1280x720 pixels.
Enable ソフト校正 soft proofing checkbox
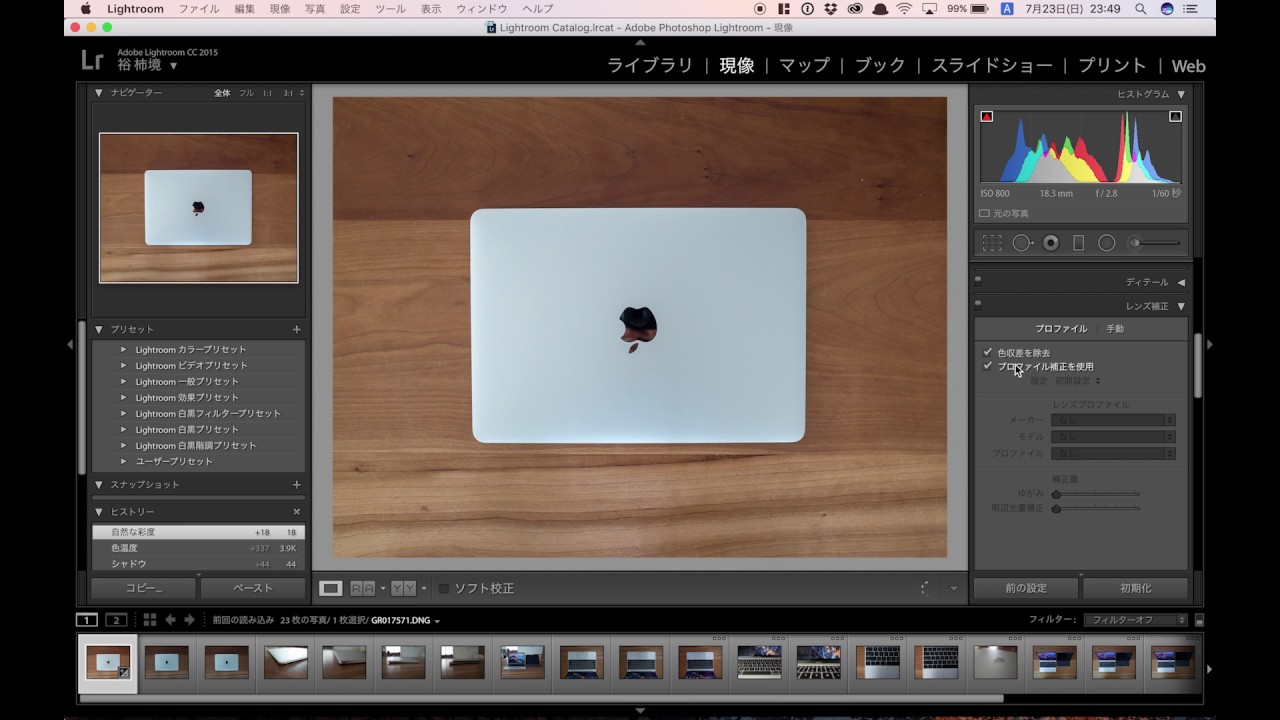pos(444,588)
